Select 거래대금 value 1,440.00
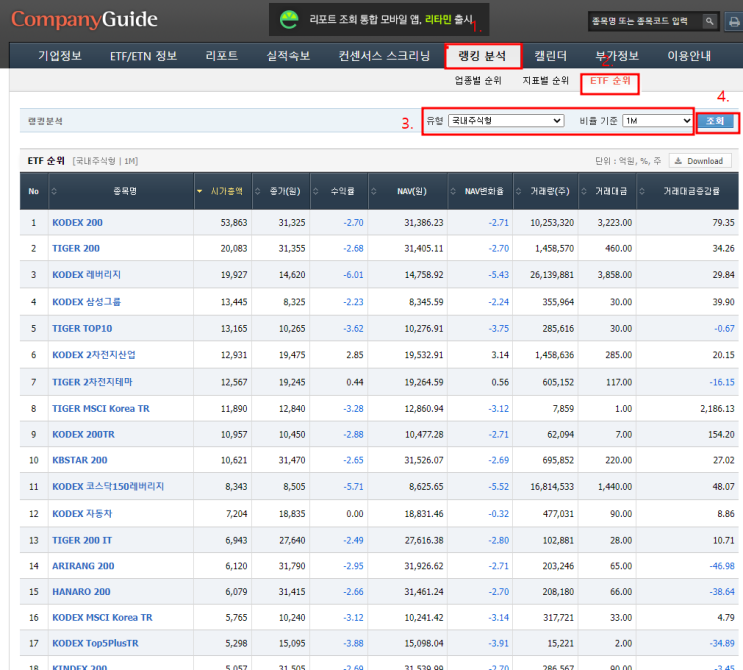Image resolution: width=743 pixels, height=670 pixels. coord(615,487)
